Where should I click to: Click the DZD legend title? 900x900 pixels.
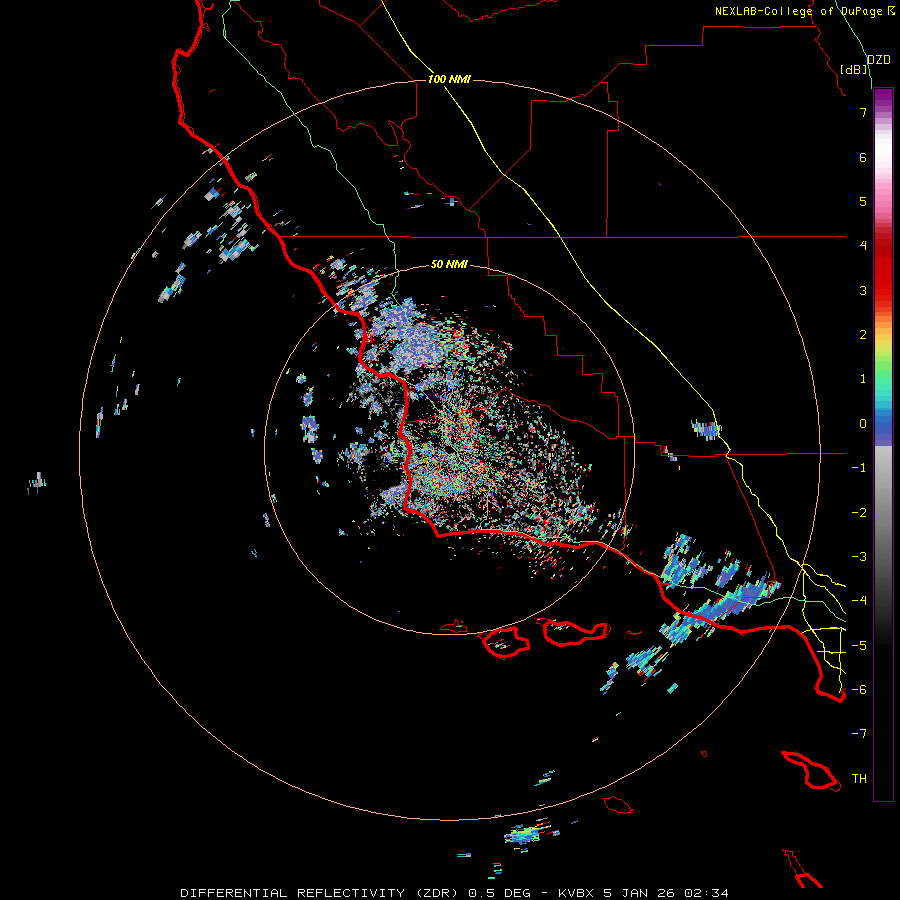tap(879, 60)
